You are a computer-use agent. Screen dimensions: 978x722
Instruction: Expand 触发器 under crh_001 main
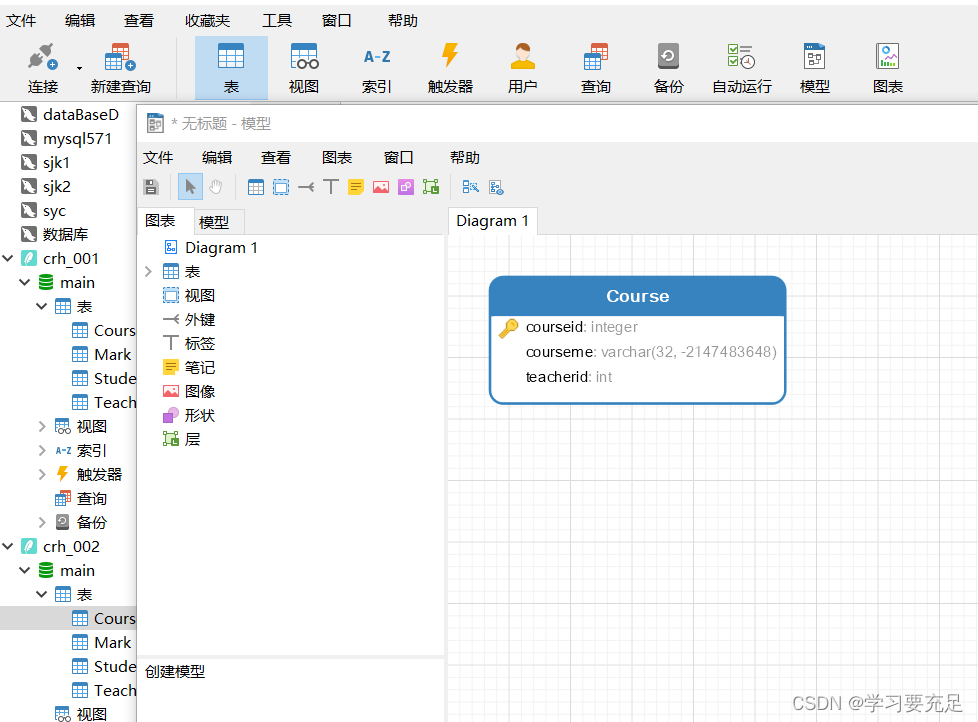point(42,475)
